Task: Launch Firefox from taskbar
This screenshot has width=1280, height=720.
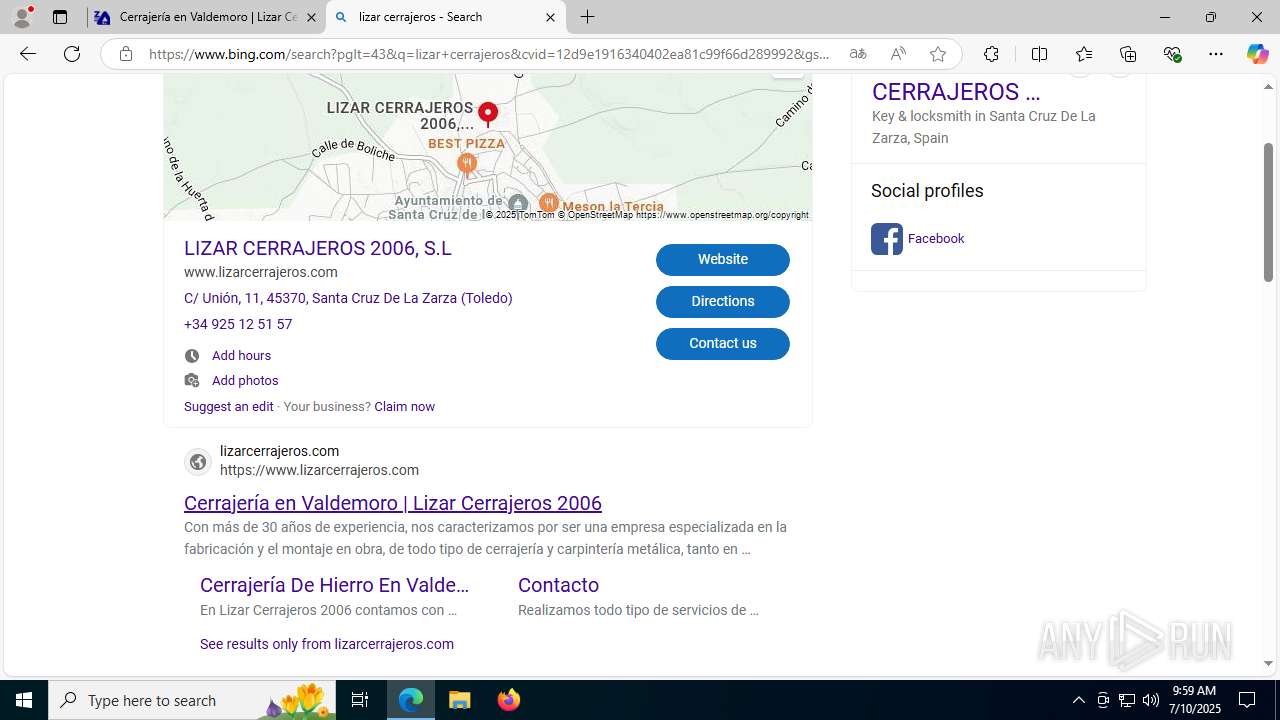Action: [508, 700]
